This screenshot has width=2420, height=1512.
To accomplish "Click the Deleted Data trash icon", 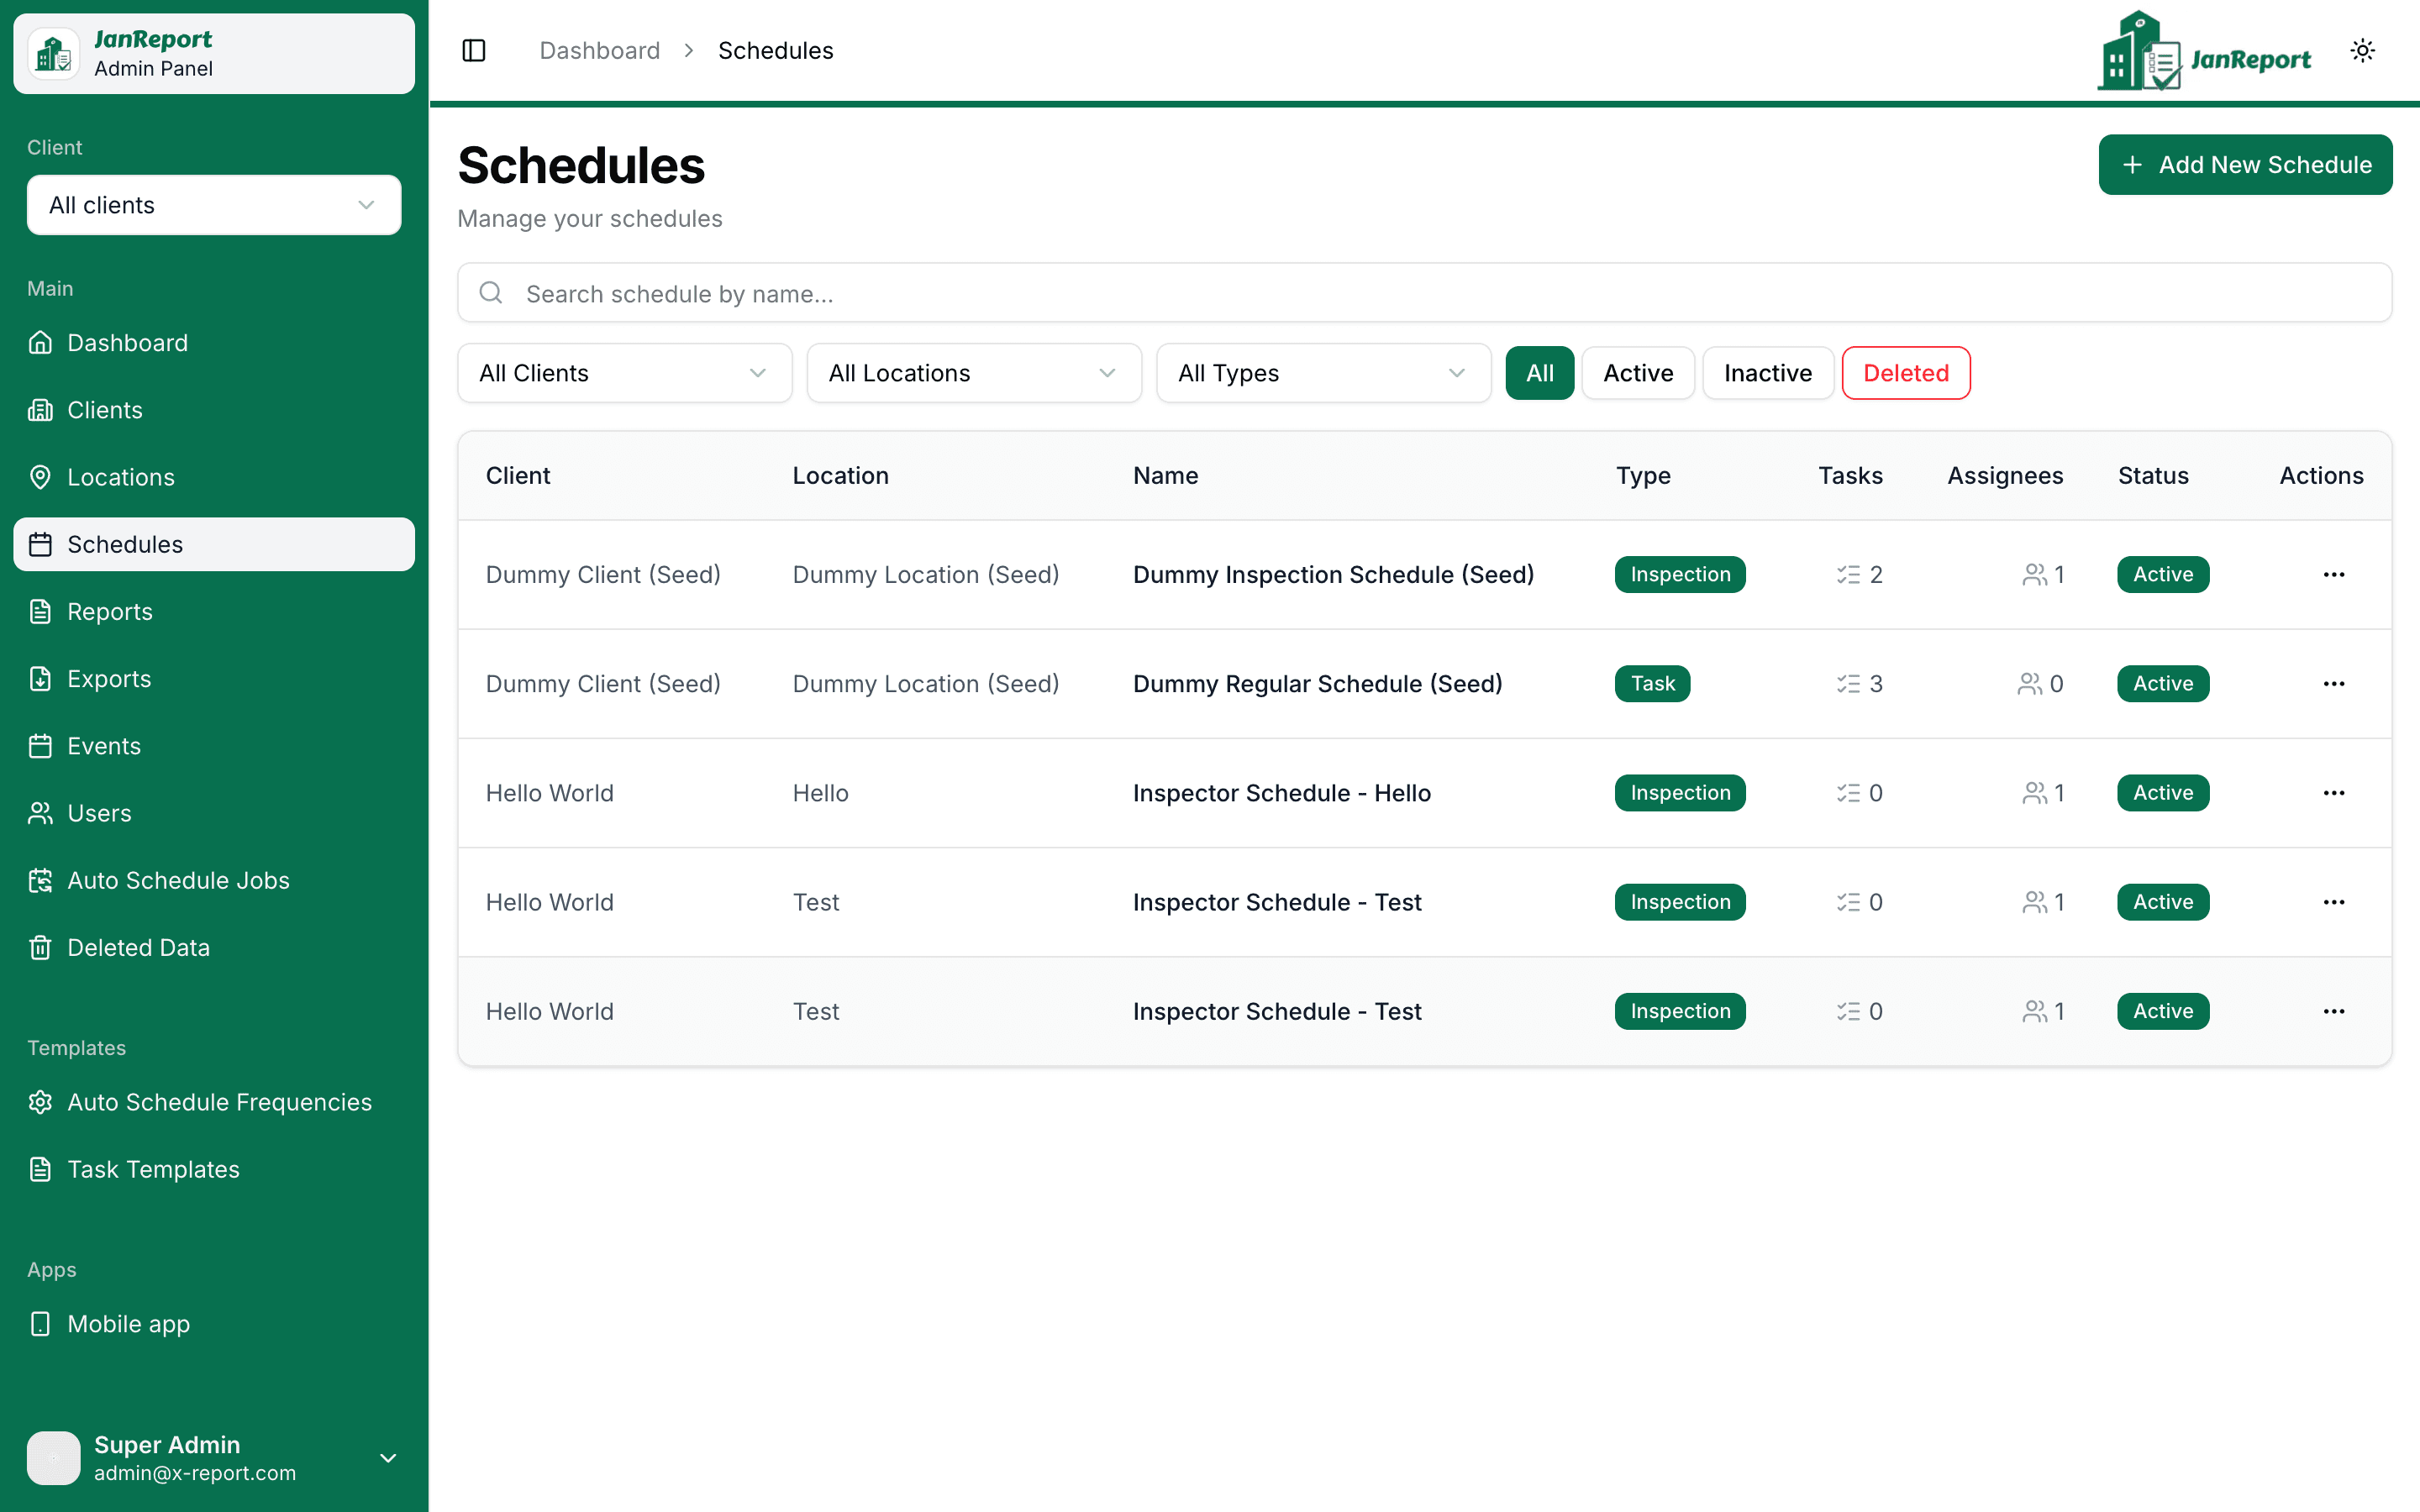I will point(40,947).
